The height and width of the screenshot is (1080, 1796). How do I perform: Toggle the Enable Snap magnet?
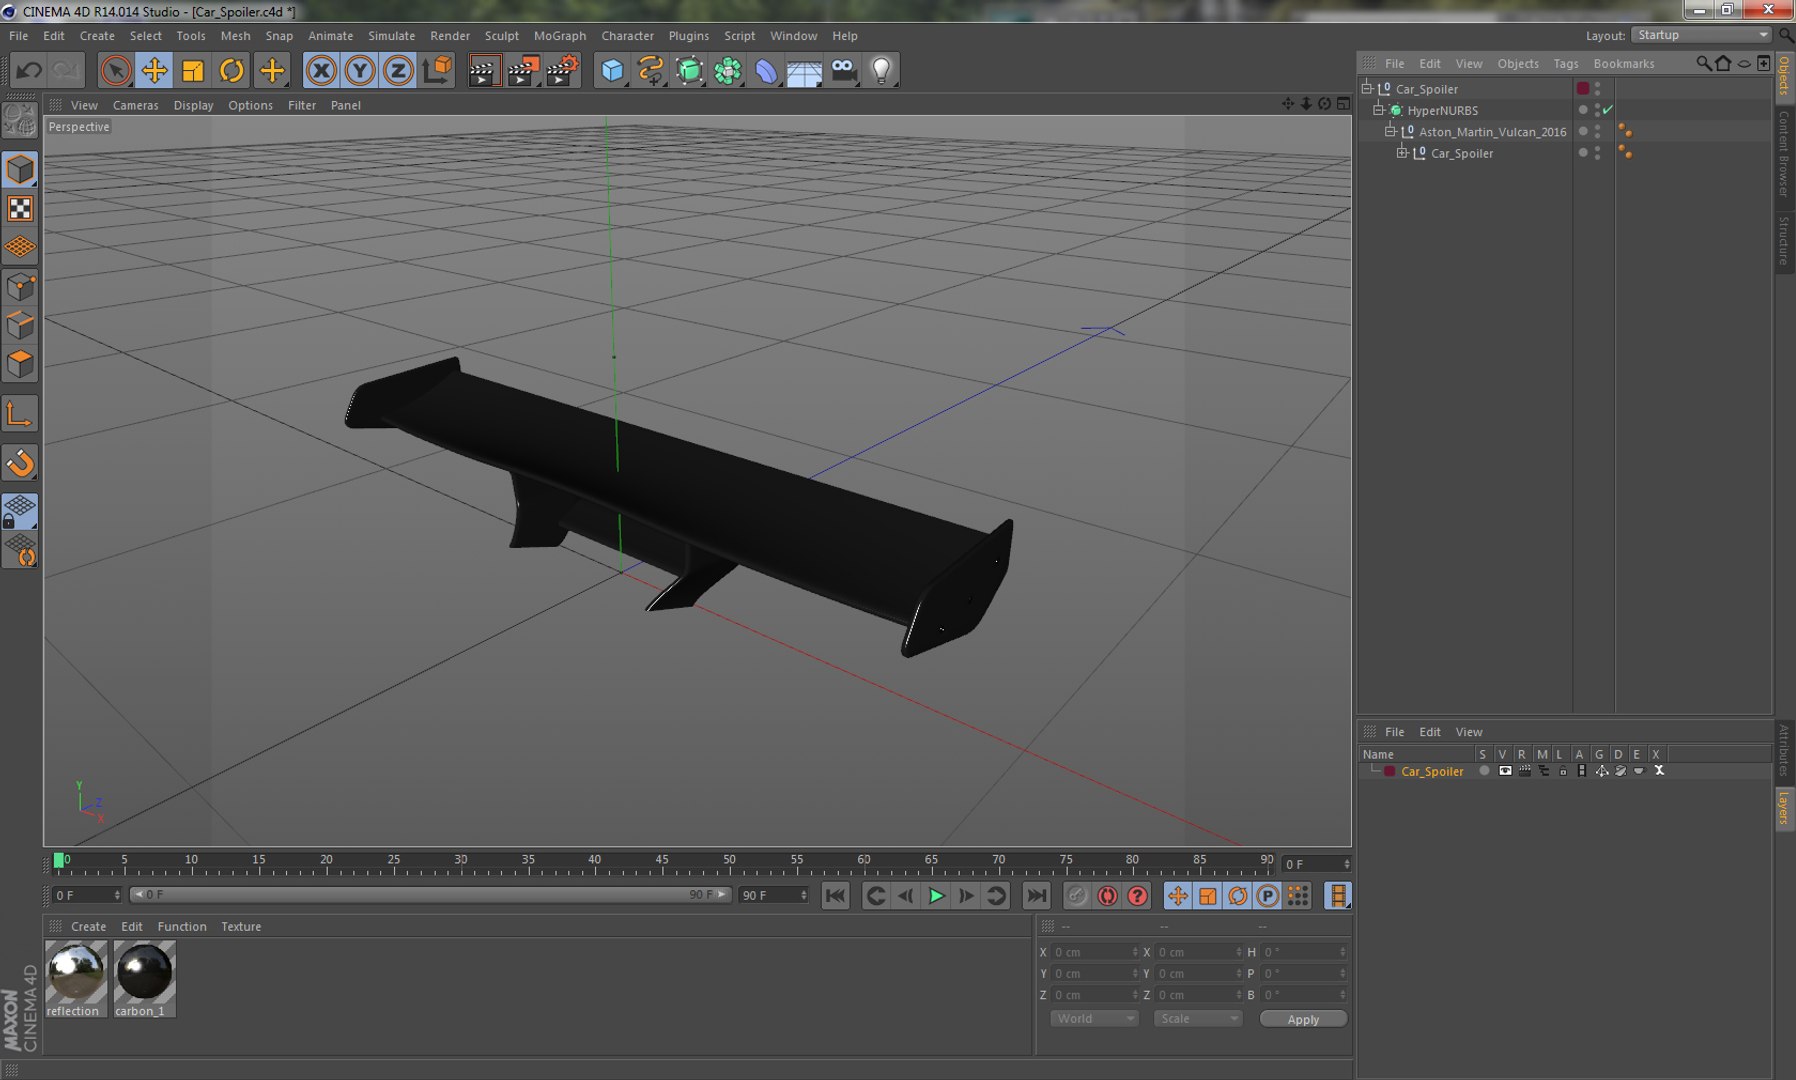(20, 463)
